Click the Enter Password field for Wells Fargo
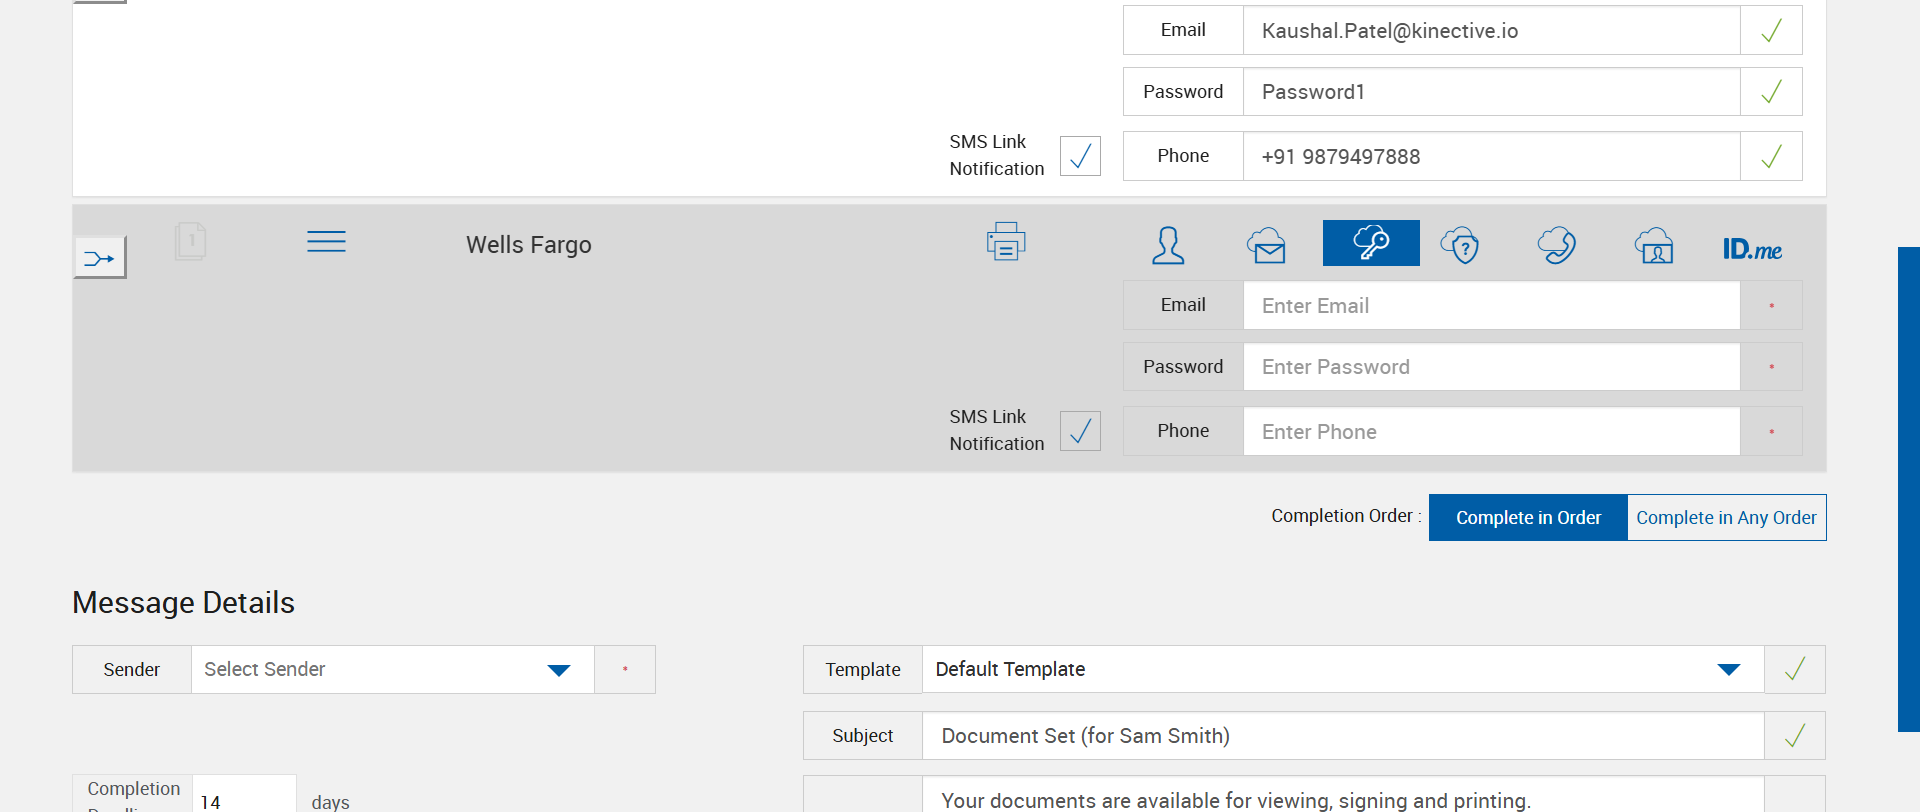 (1491, 367)
